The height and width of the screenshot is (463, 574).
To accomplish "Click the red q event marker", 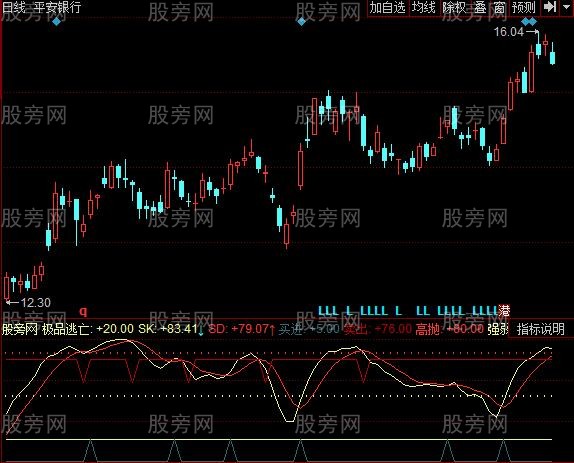I will [x=84, y=311].
